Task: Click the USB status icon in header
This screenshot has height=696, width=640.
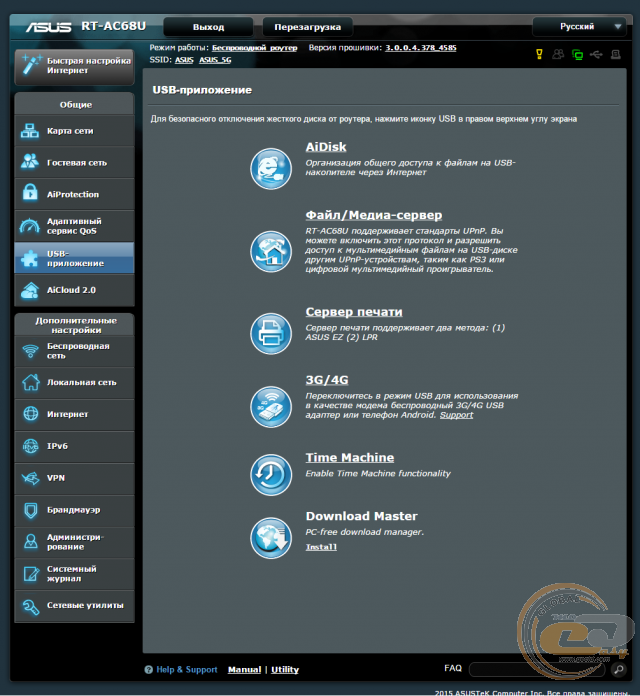Action: (x=596, y=54)
